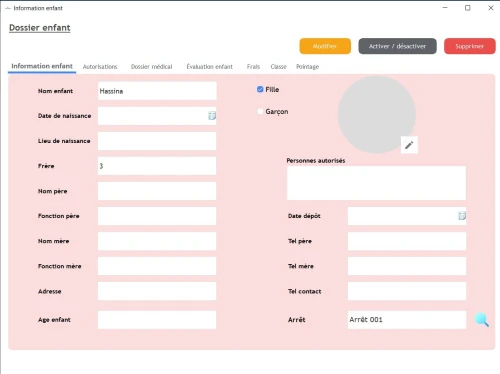Click the Personnes autorisés text area
Image resolution: width=500 pixels, height=374 pixels.
(x=376, y=183)
